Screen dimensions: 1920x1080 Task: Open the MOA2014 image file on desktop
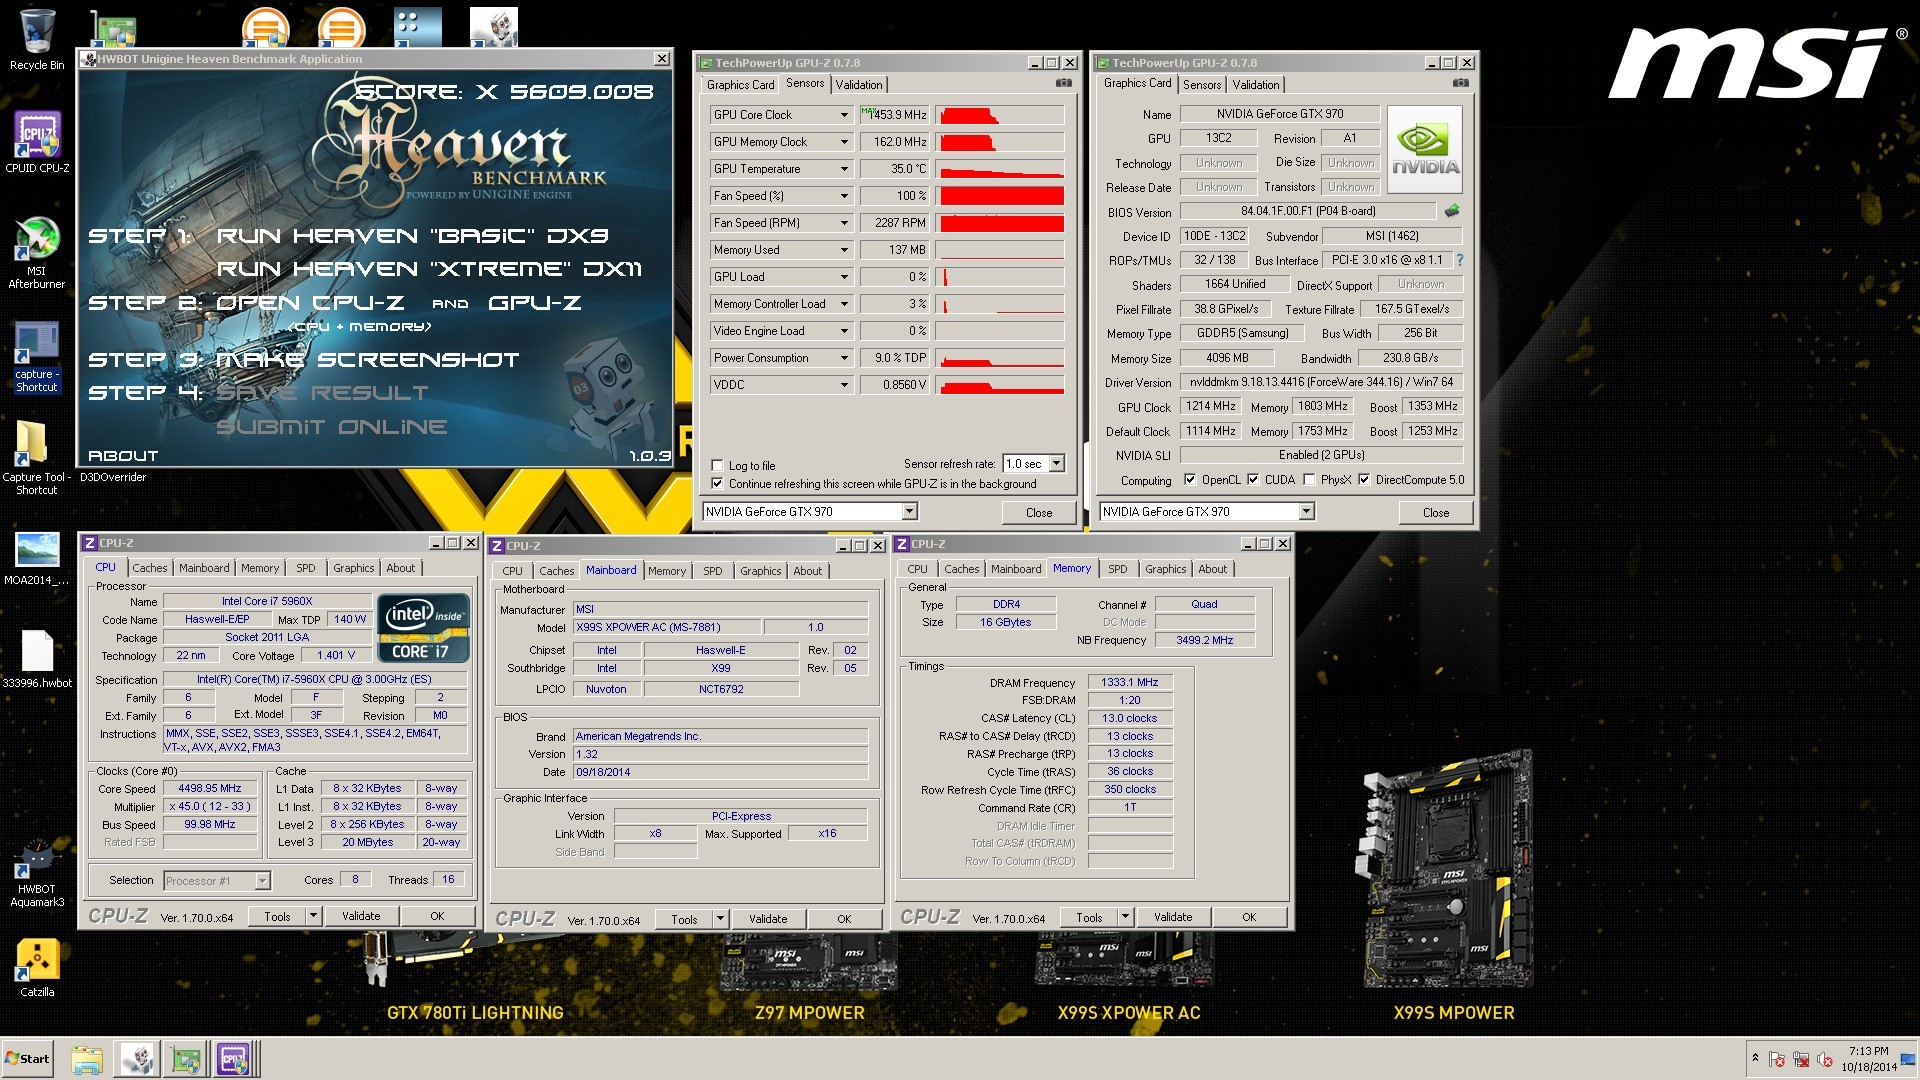[x=37, y=558]
